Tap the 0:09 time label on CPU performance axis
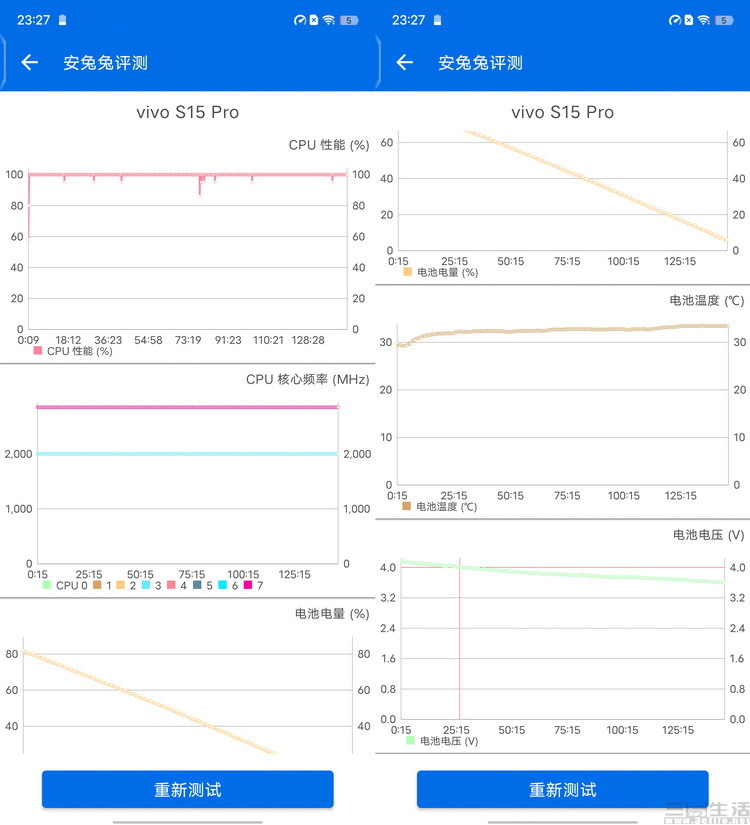Image resolution: width=750 pixels, height=825 pixels. tap(28, 340)
